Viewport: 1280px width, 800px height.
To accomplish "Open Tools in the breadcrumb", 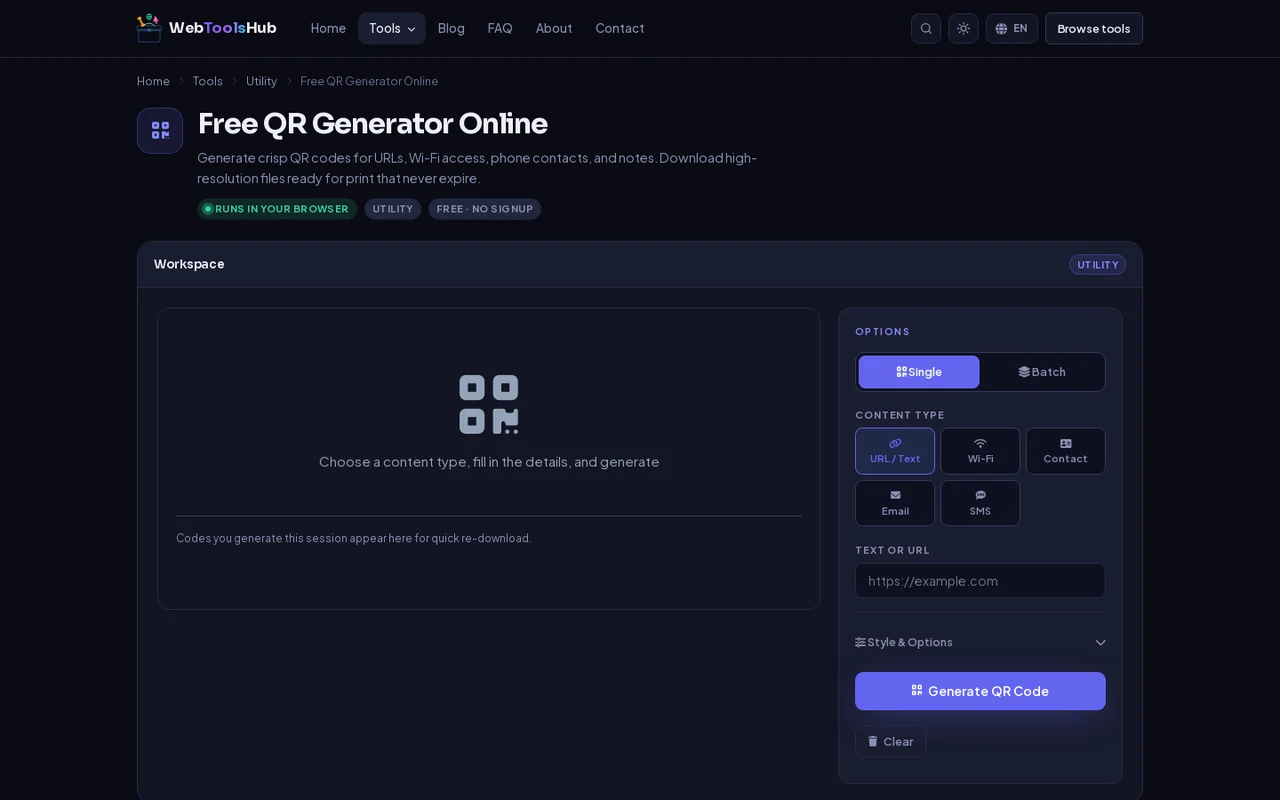I will 208,81.
